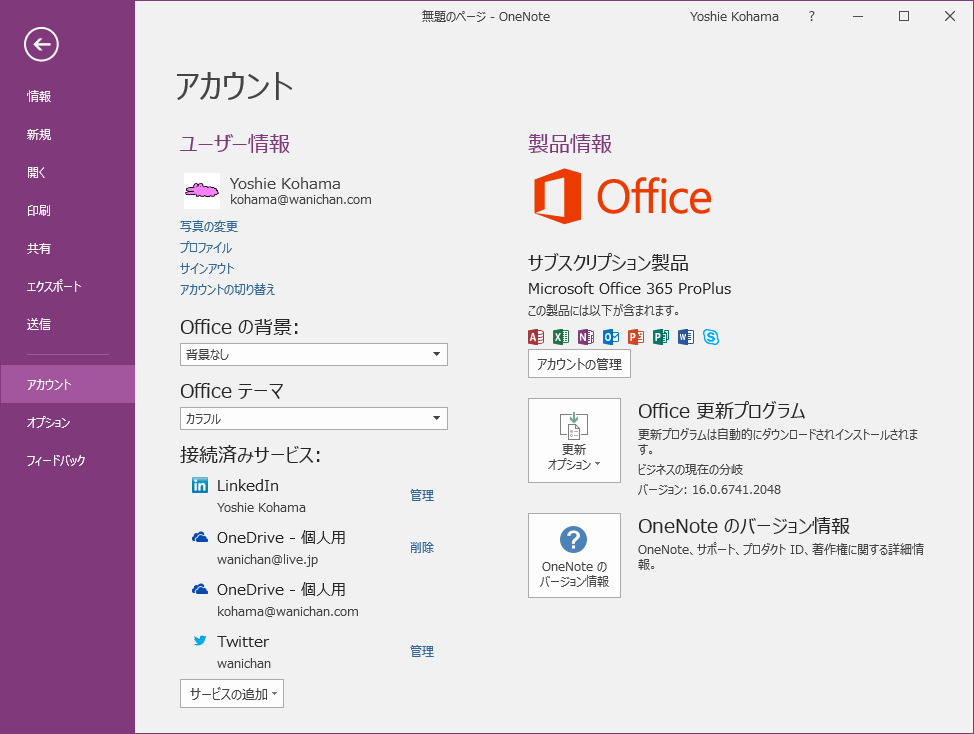Click the アカウントの管理 button

[x=579, y=364]
